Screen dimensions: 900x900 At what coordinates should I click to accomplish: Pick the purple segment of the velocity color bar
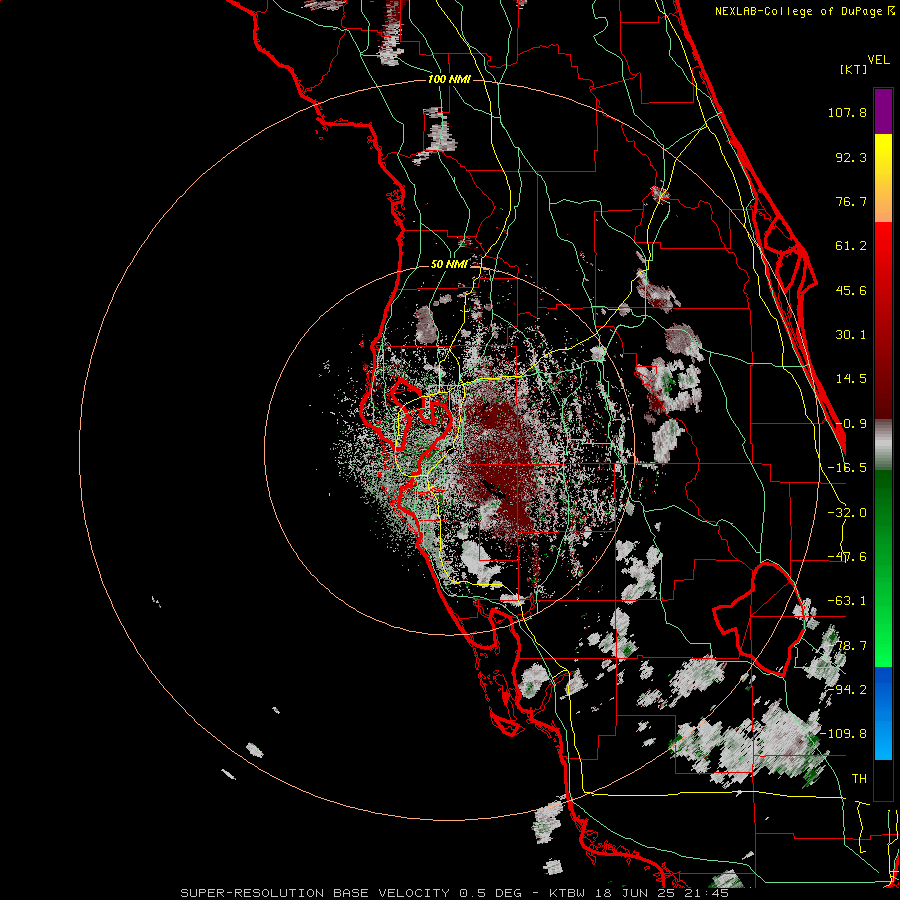point(883,111)
